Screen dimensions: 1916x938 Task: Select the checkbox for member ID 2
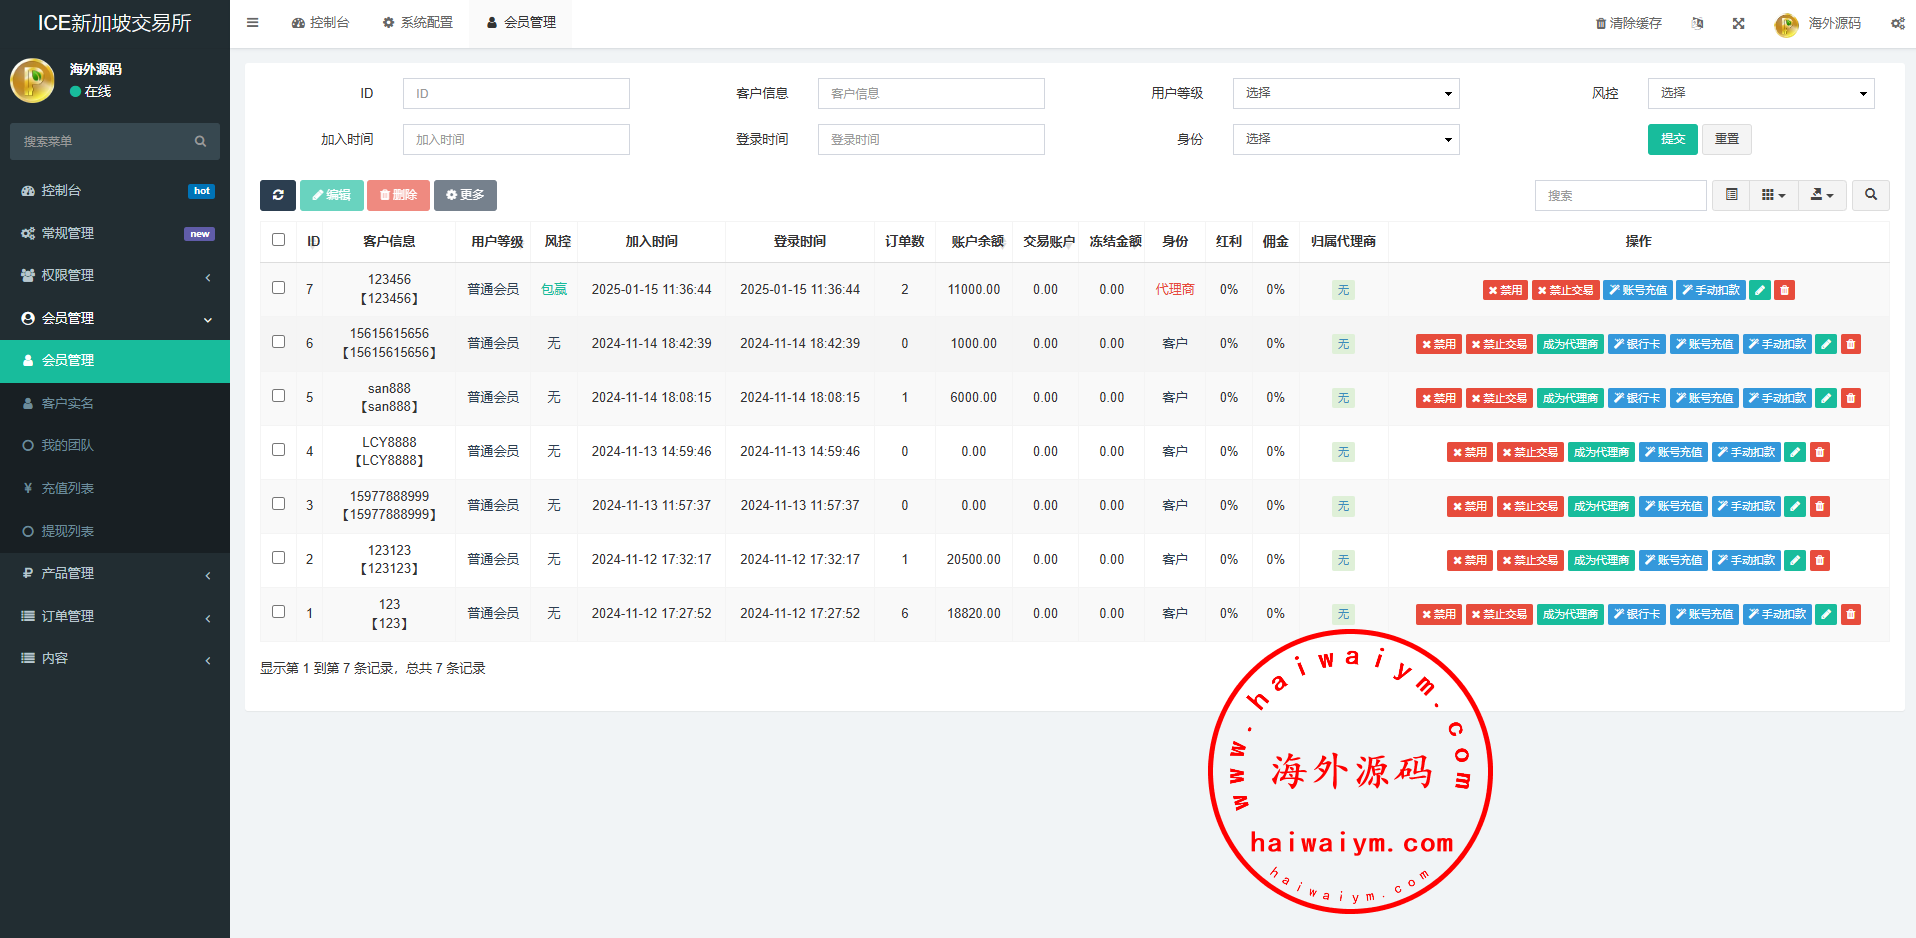pyautogui.click(x=278, y=558)
